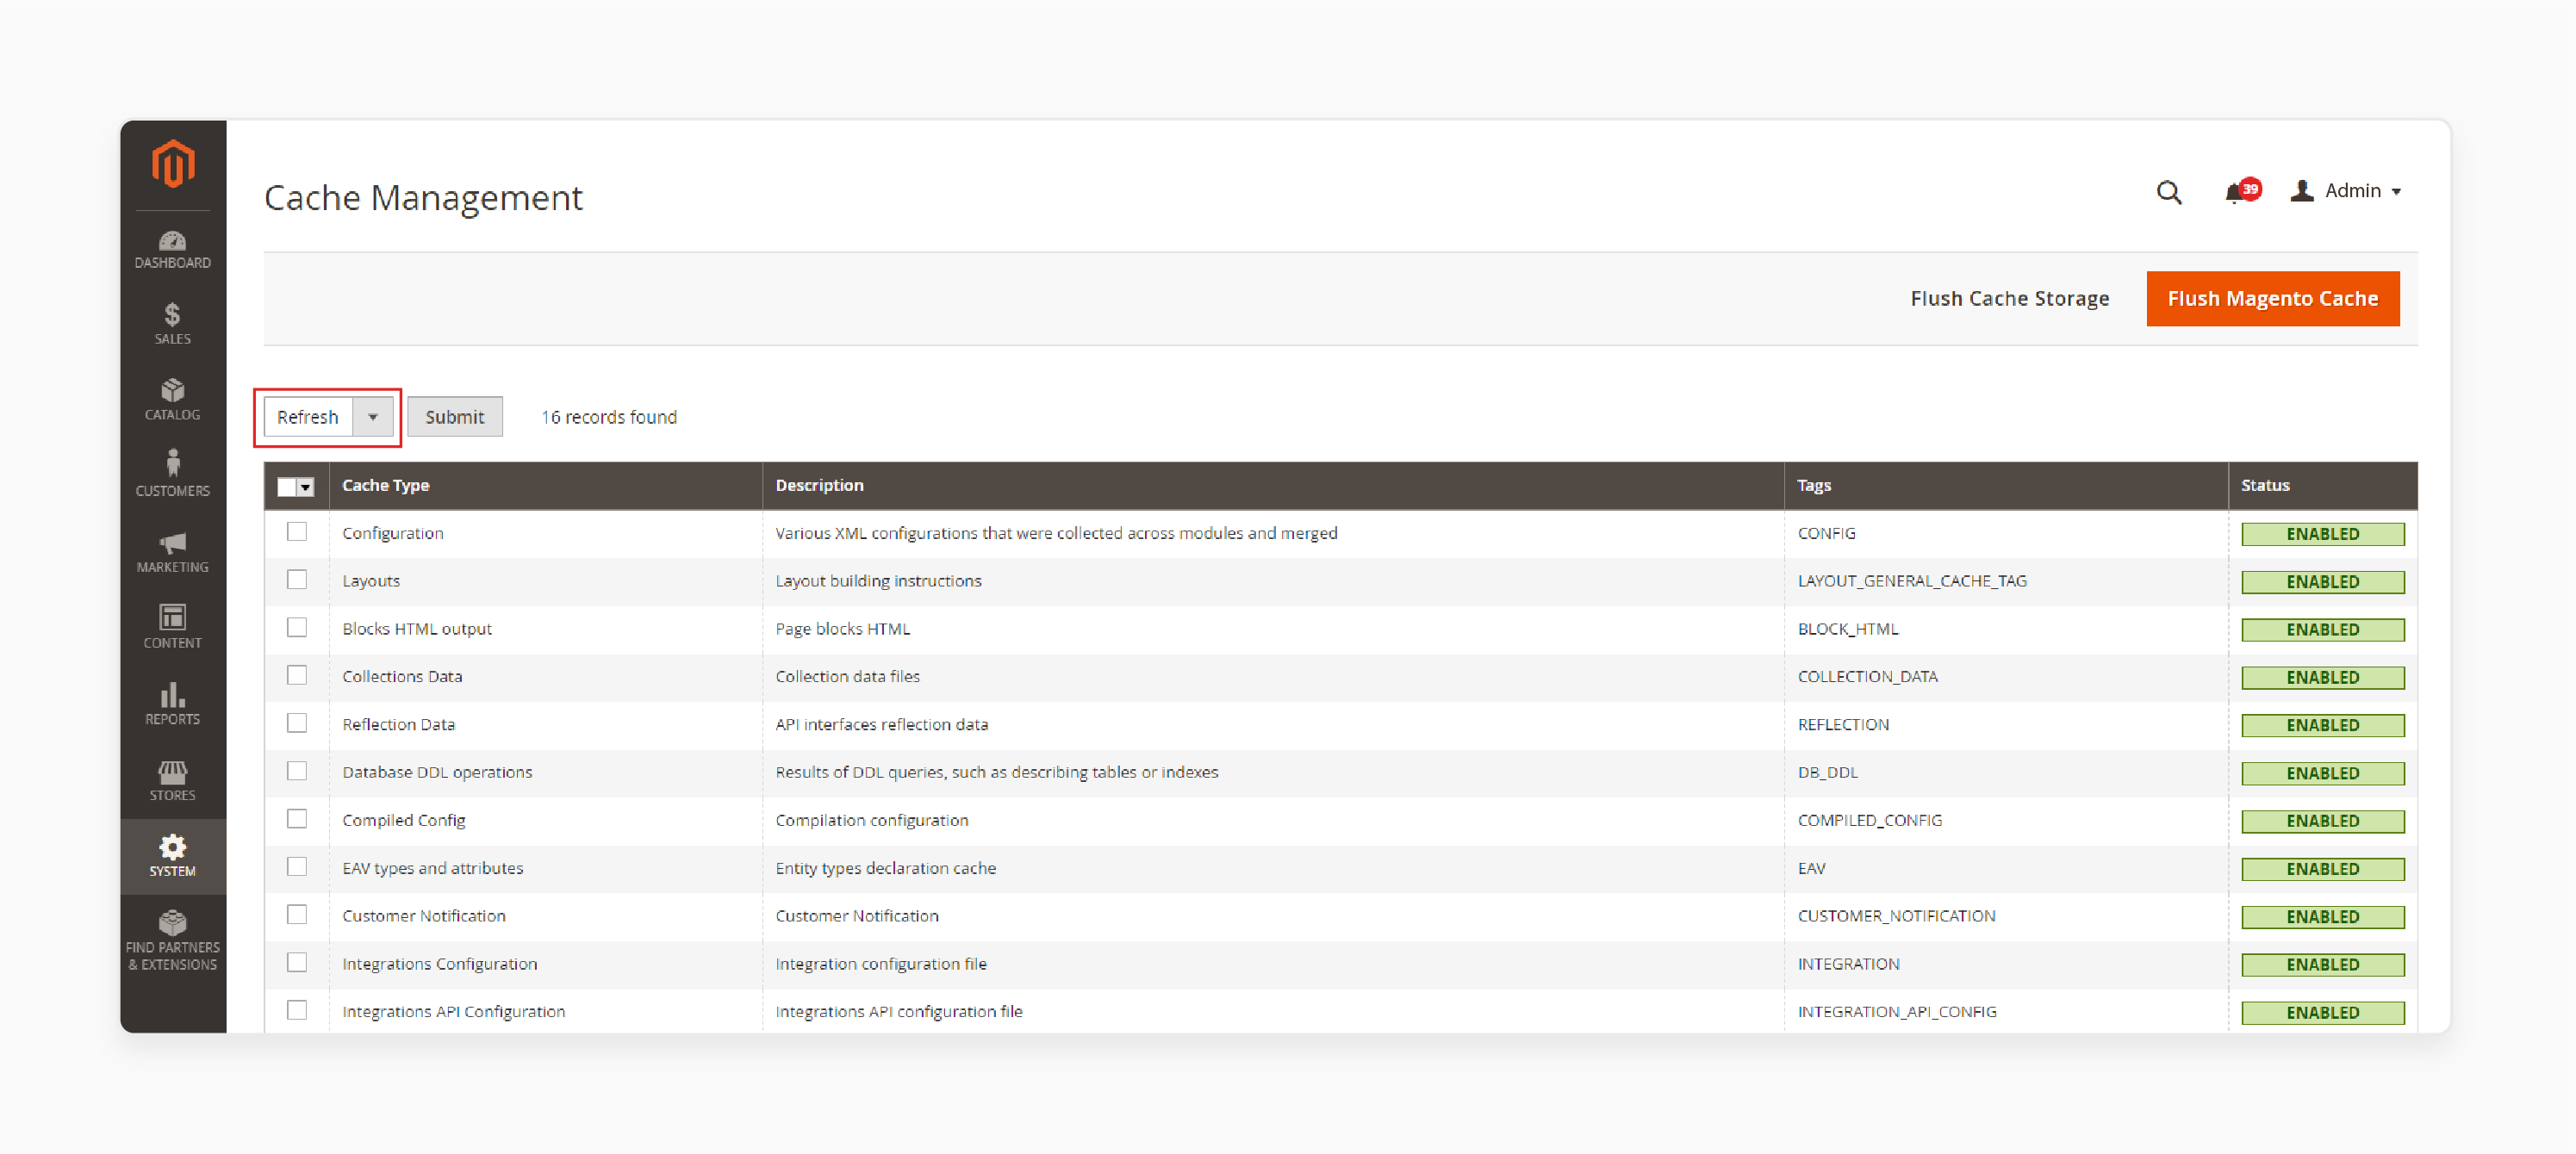The width and height of the screenshot is (2576, 1154).
Task: Open the Sales sidebar menu
Action: [172, 325]
